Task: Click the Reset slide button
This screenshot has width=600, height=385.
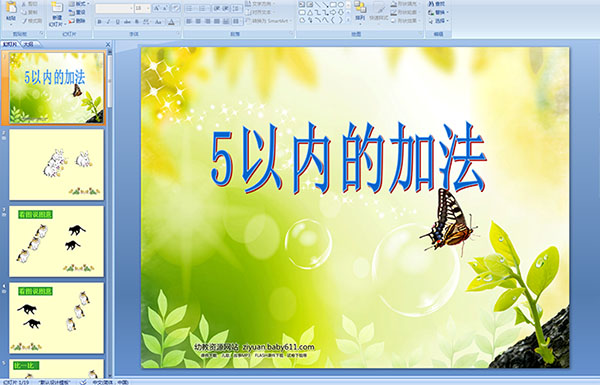Action: coord(77,12)
